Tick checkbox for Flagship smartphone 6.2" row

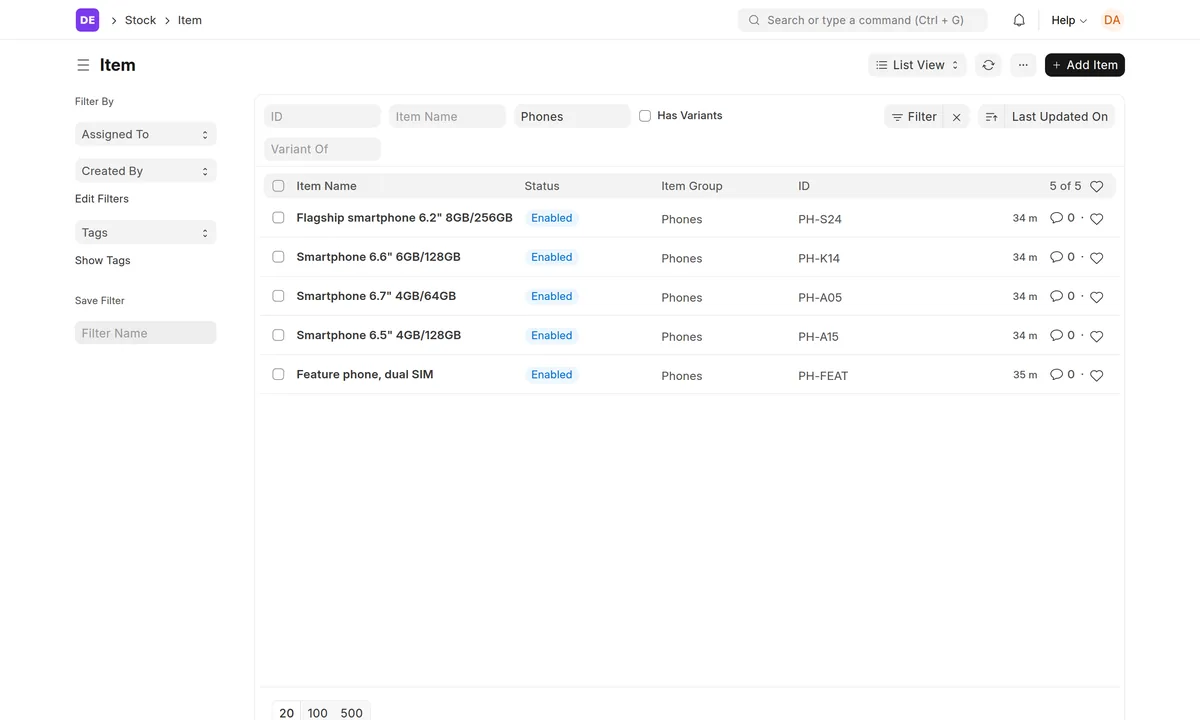point(278,218)
